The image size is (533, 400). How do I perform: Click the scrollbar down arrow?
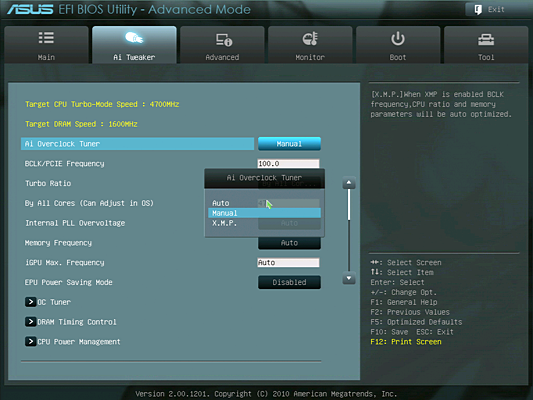coord(349,278)
